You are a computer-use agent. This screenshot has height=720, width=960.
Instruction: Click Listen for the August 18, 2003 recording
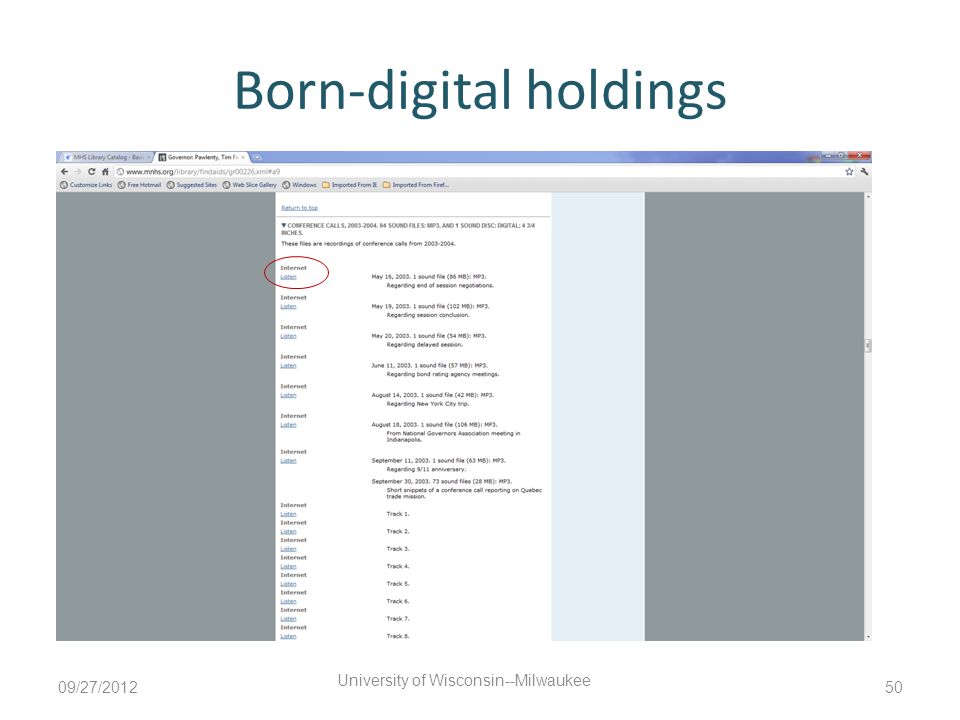pyautogui.click(x=288, y=425)
